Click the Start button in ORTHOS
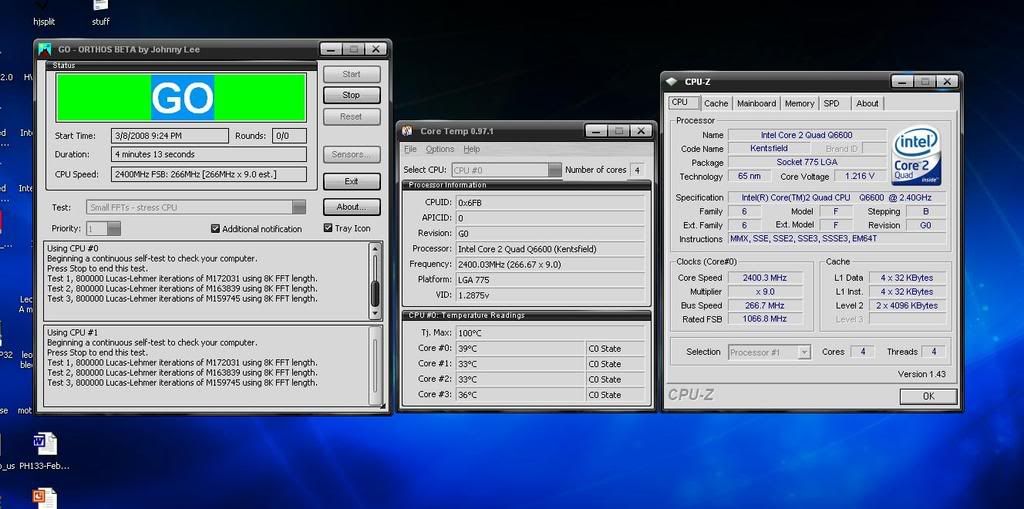 click(x=351, y=74)
